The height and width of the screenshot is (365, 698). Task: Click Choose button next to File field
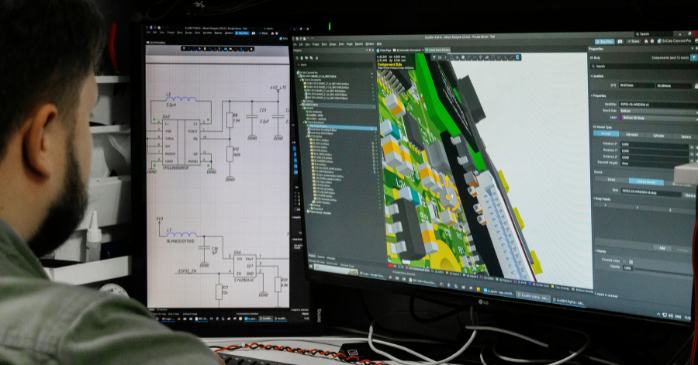pyautogui.click(x=690, y=195)
